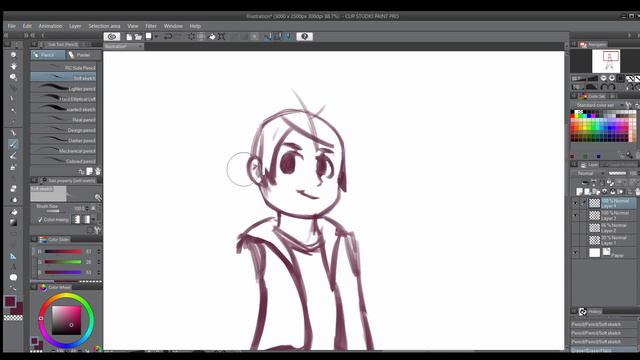Screen dimensions: 640x360
Task: Click the delete sub tool trash icon
Action: 98,171
